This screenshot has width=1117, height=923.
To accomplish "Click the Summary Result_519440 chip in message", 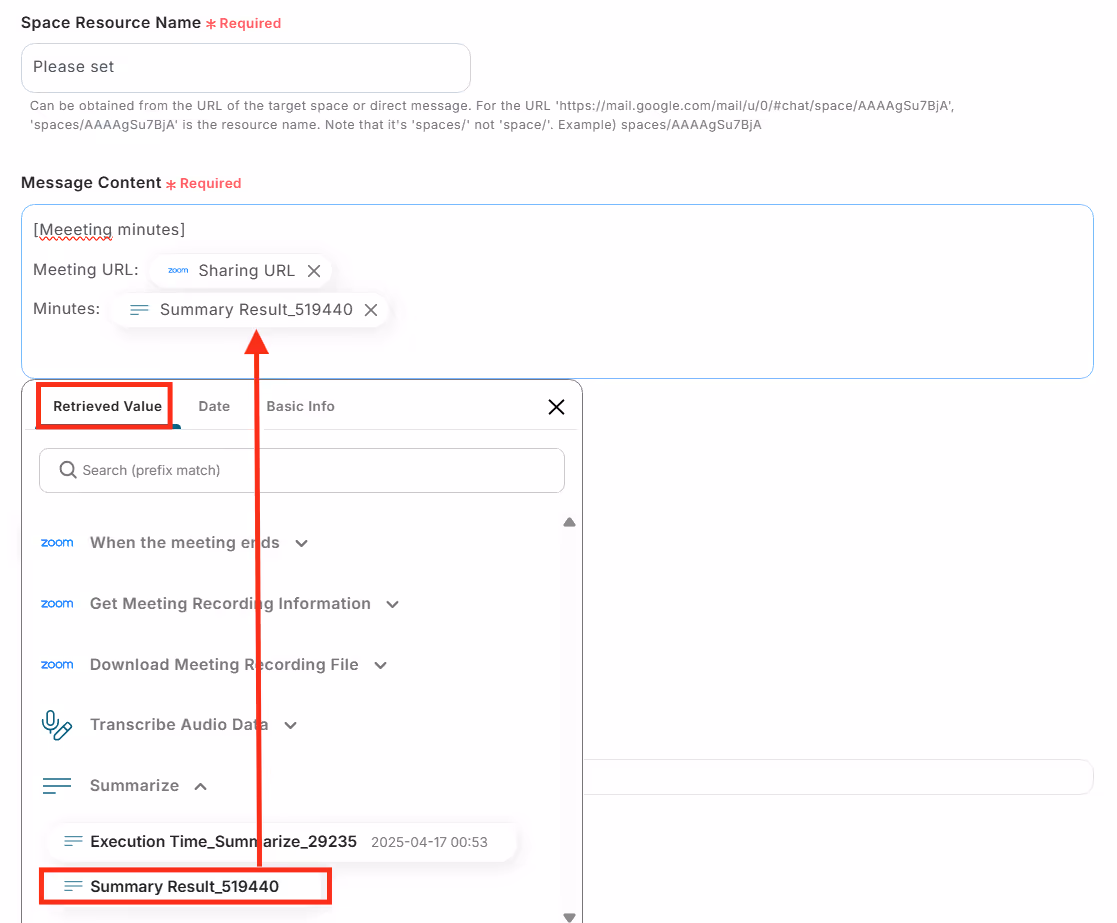I will click(249, 310).
